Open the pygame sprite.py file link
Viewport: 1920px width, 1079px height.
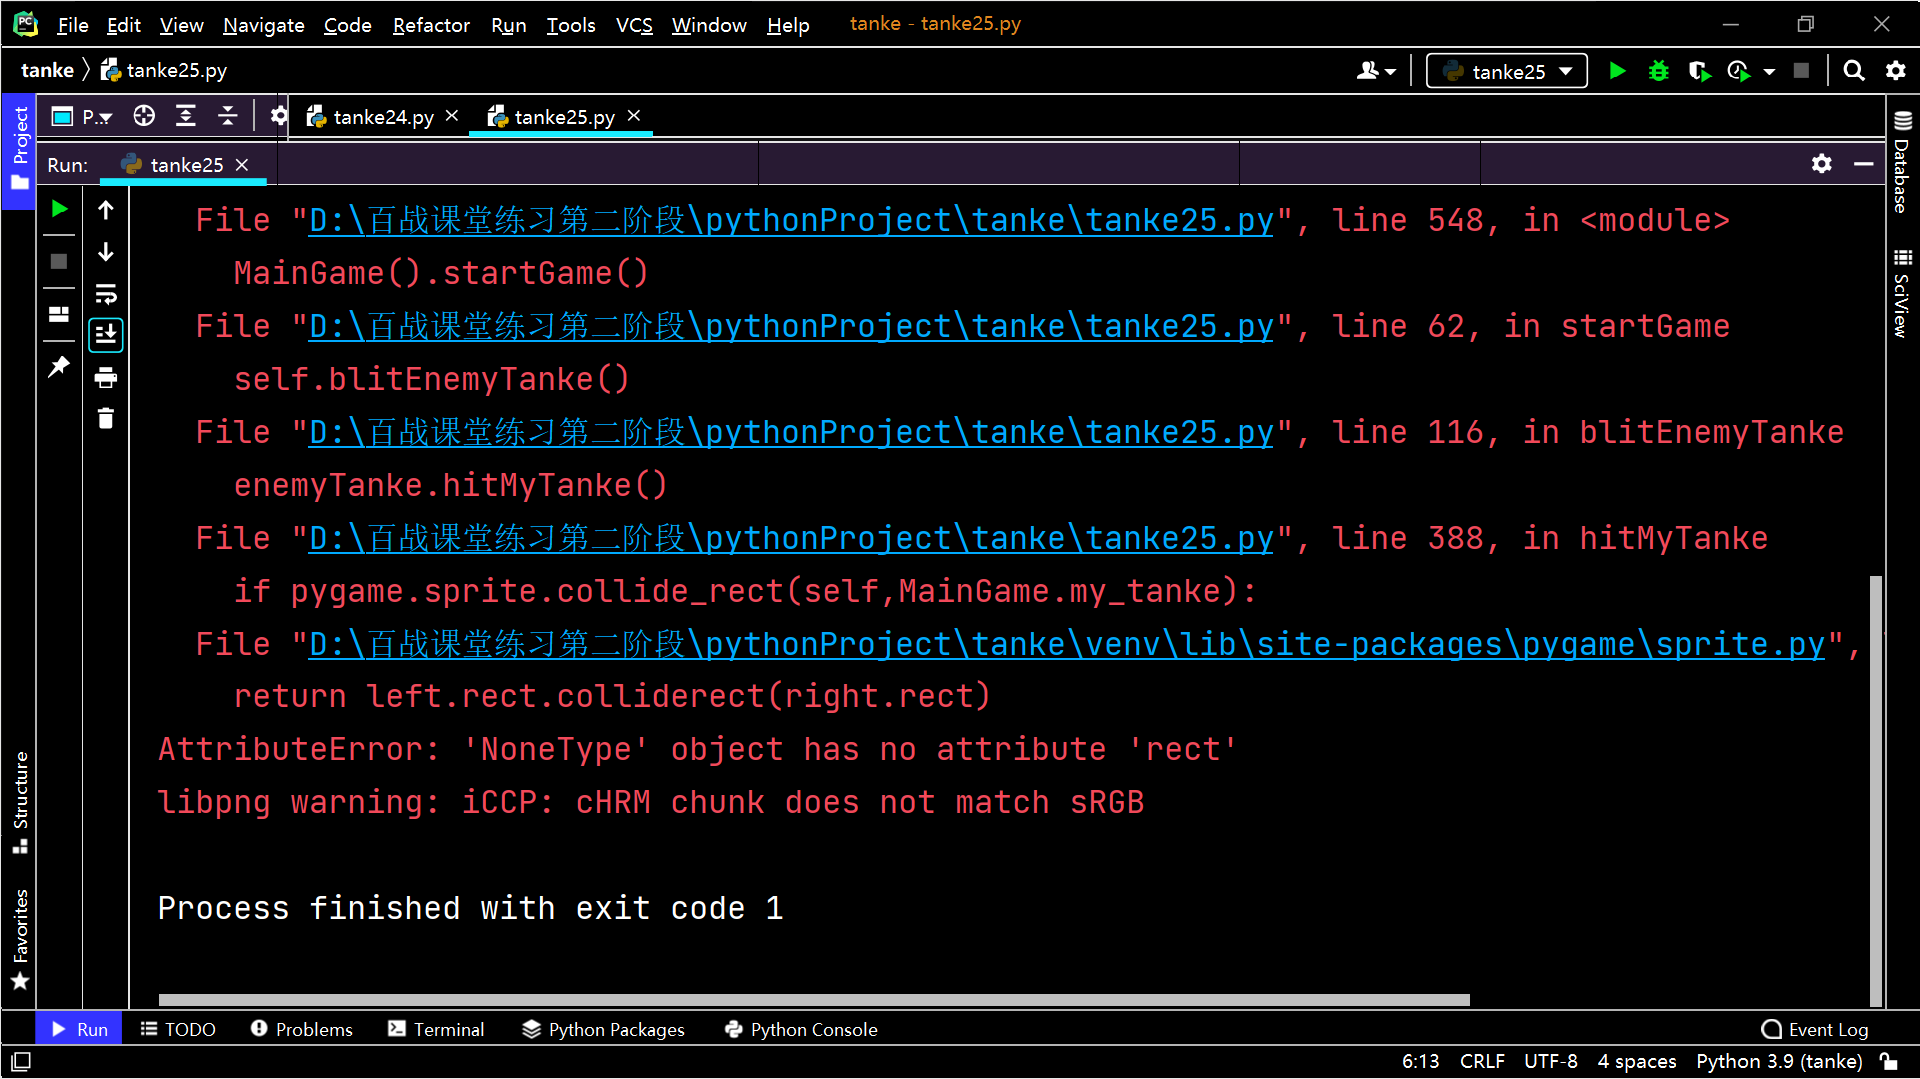coord(1067,644)
